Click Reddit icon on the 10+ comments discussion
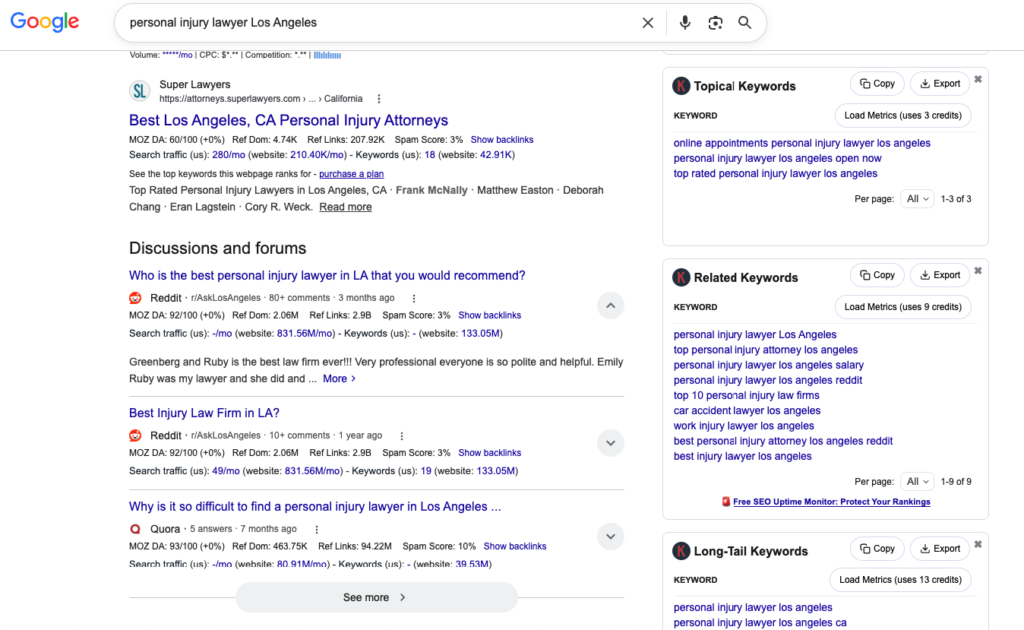This screenshot has height=630, width=1024. click(135, 435)
